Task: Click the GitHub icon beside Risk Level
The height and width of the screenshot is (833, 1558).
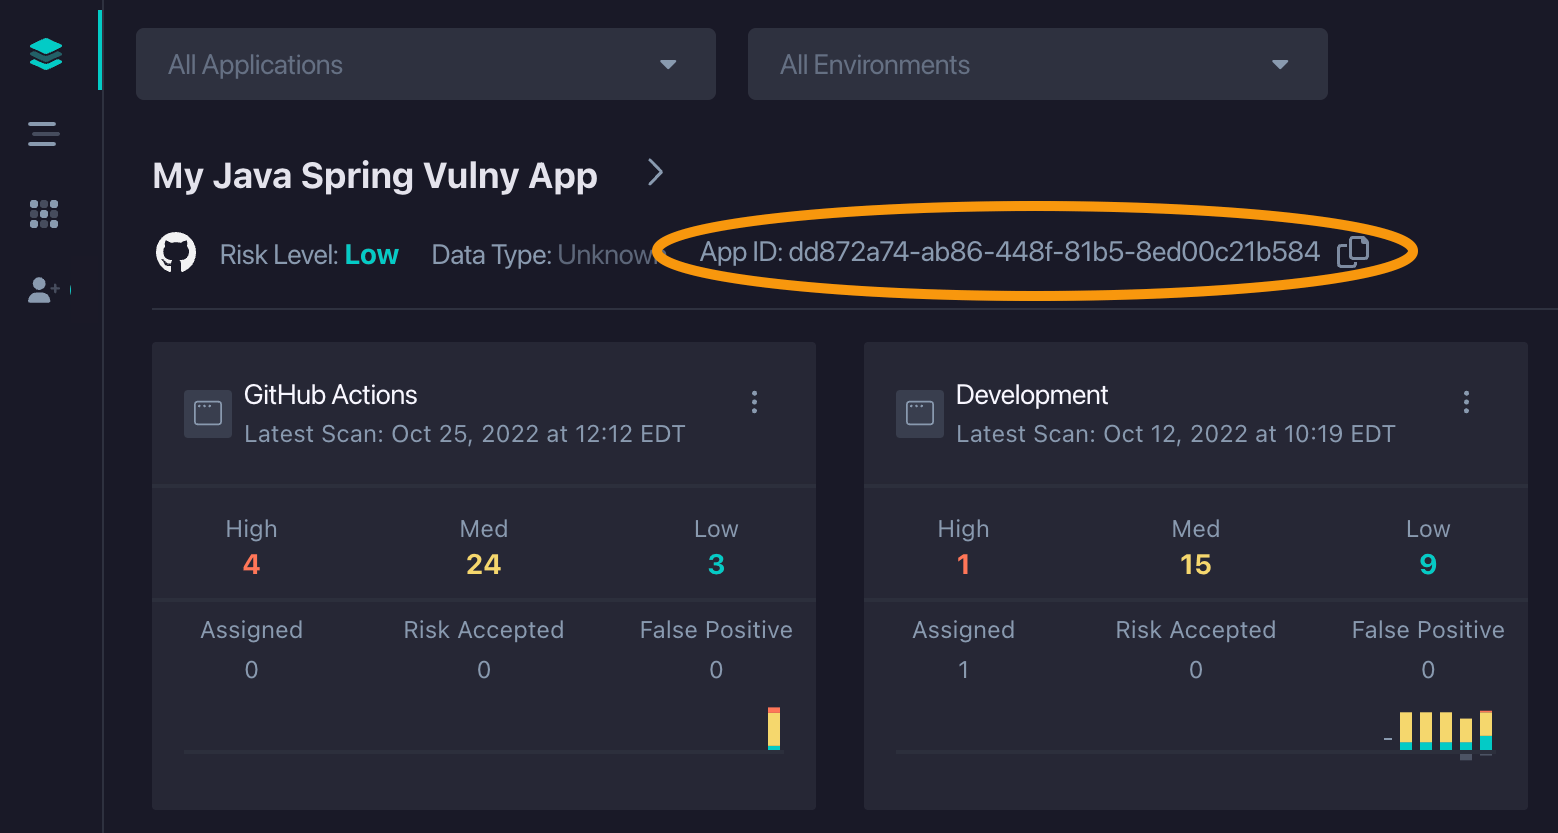Action: 176,252
